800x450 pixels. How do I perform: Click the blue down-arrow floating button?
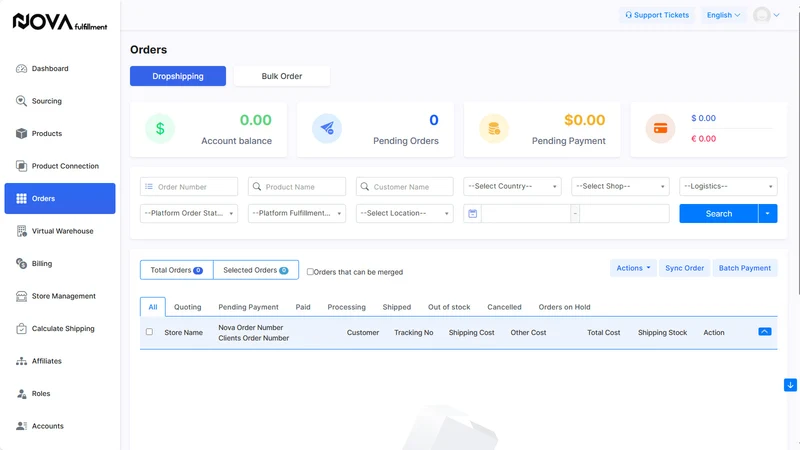coord(790,385)
